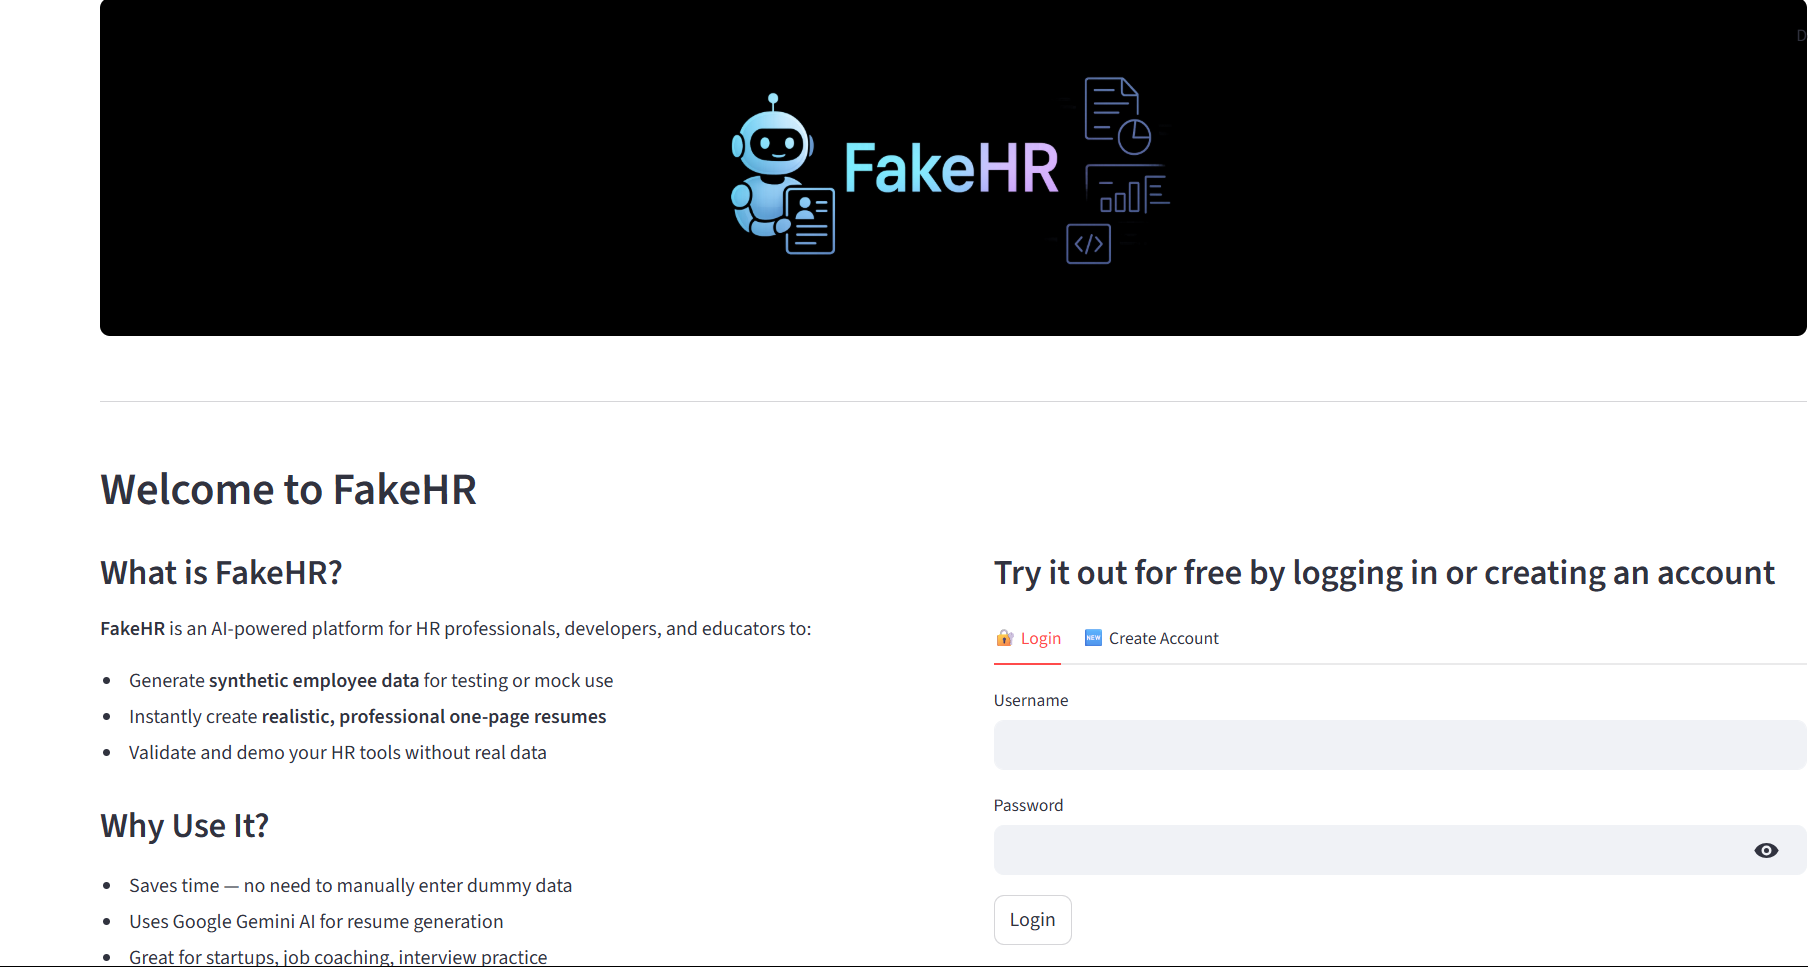Click the lock icon on Login tab
The image size is (1808, 967).
(1004, 638)
